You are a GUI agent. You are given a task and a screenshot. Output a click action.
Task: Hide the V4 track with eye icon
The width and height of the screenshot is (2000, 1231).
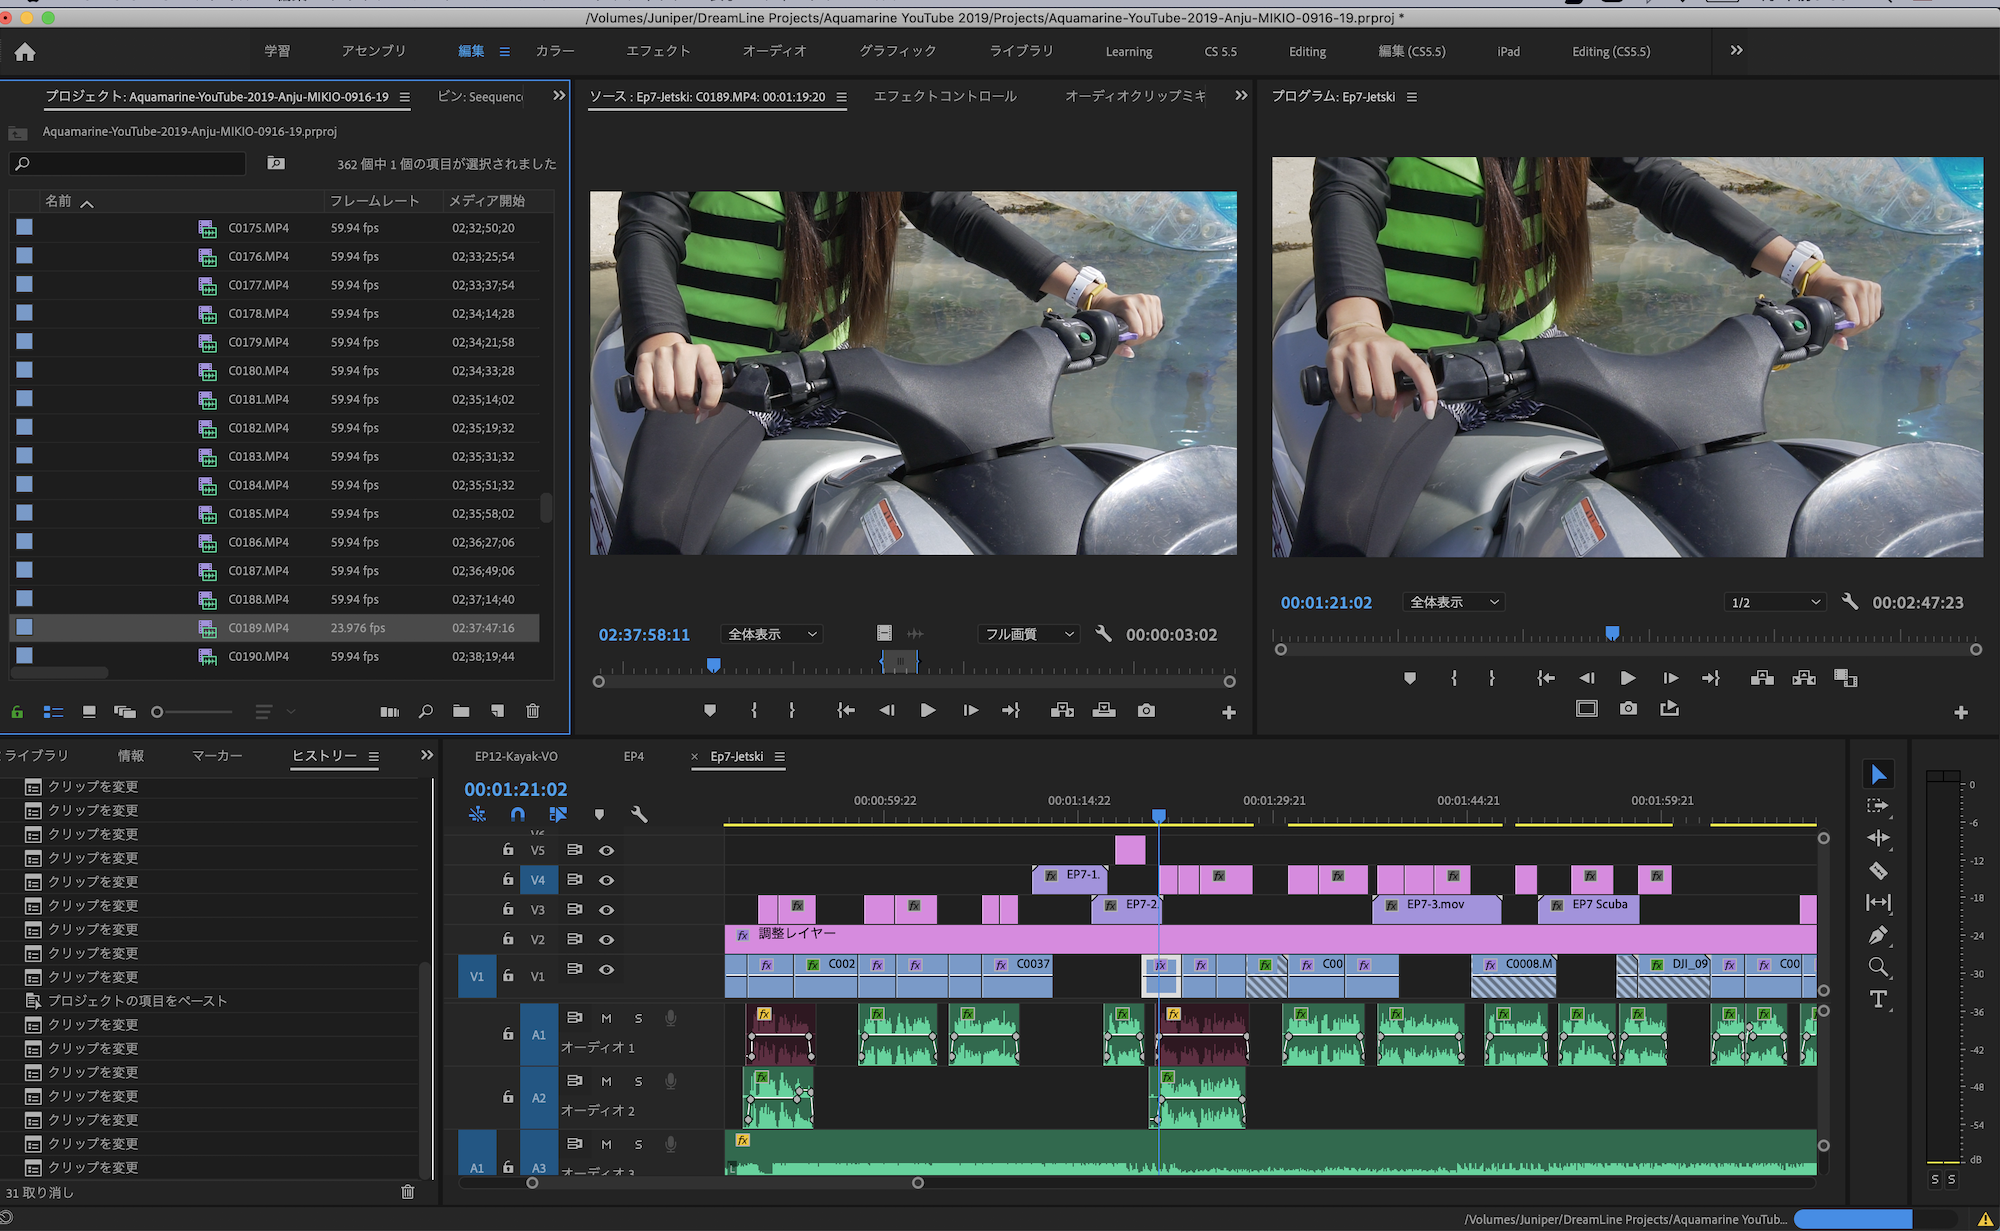click(x=606, y=880)
